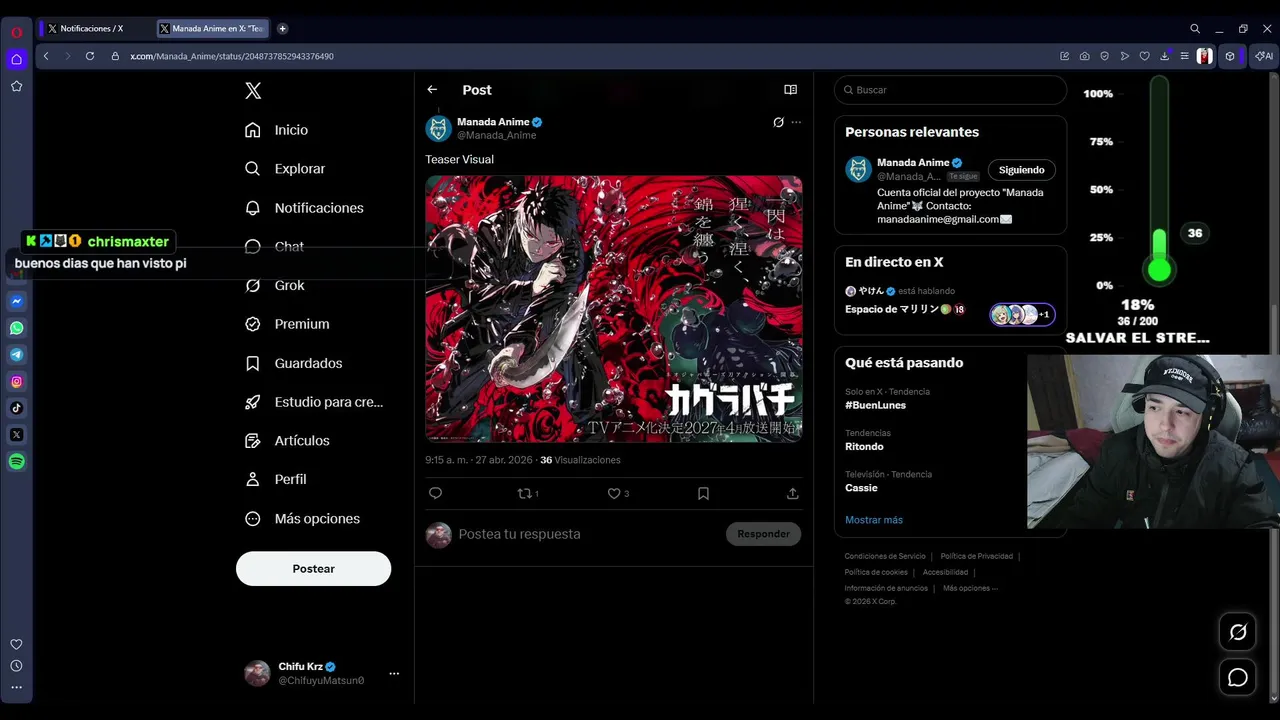Open Artículos in the navigation
This screenshot has height=720, width=1280.
(288, 441)
